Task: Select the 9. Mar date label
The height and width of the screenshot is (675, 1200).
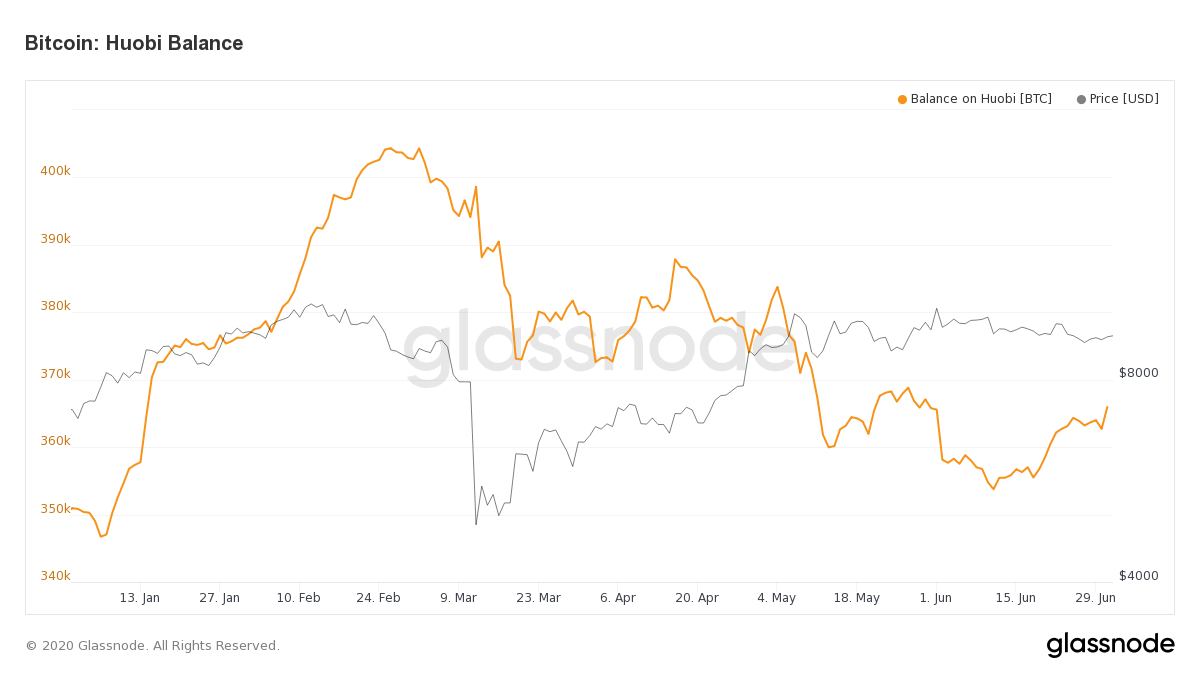Action: click(x=458, y=598)
